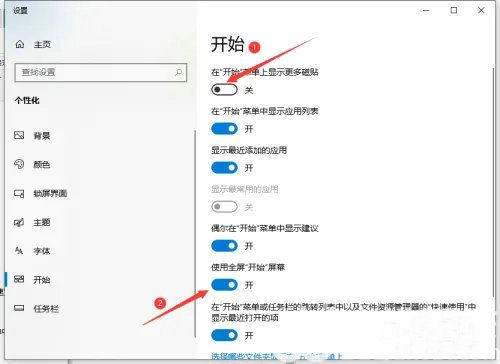Select 背景 in the sidebar
Image resolution: width=500 pixels, height=364 pixels.
[x=42, y=136]
